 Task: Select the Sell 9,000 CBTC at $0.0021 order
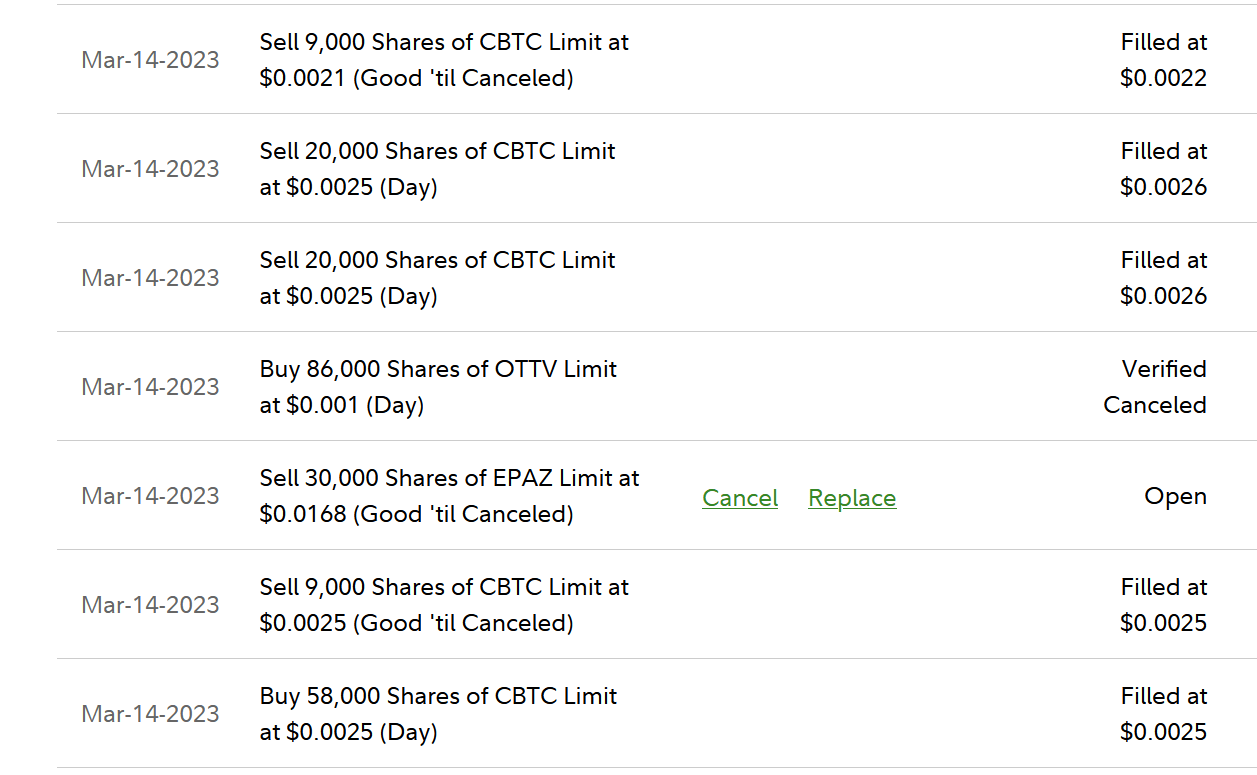444,60
